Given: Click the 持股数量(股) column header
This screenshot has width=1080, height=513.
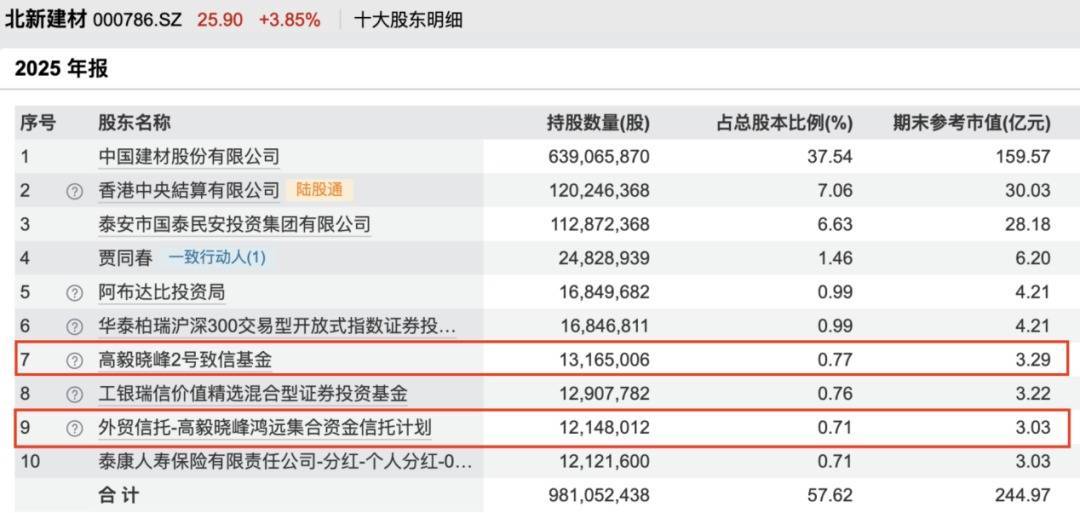Looking at the screenshot, I should point(598,123).
